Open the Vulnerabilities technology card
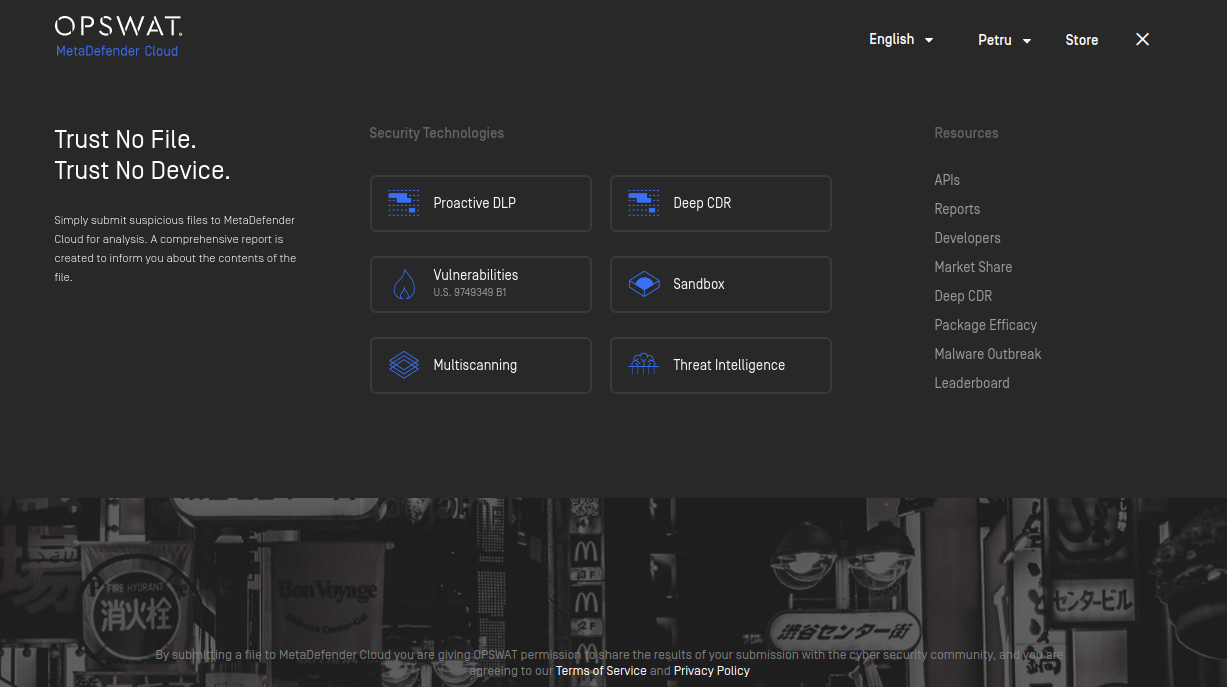Viewport: 1227px width, 687px height. pyautogui.click(x=481, y=284)
